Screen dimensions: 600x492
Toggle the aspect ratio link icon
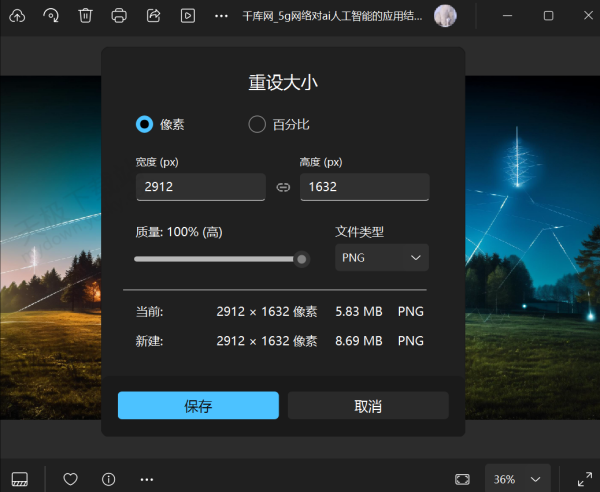coord(283,187)
